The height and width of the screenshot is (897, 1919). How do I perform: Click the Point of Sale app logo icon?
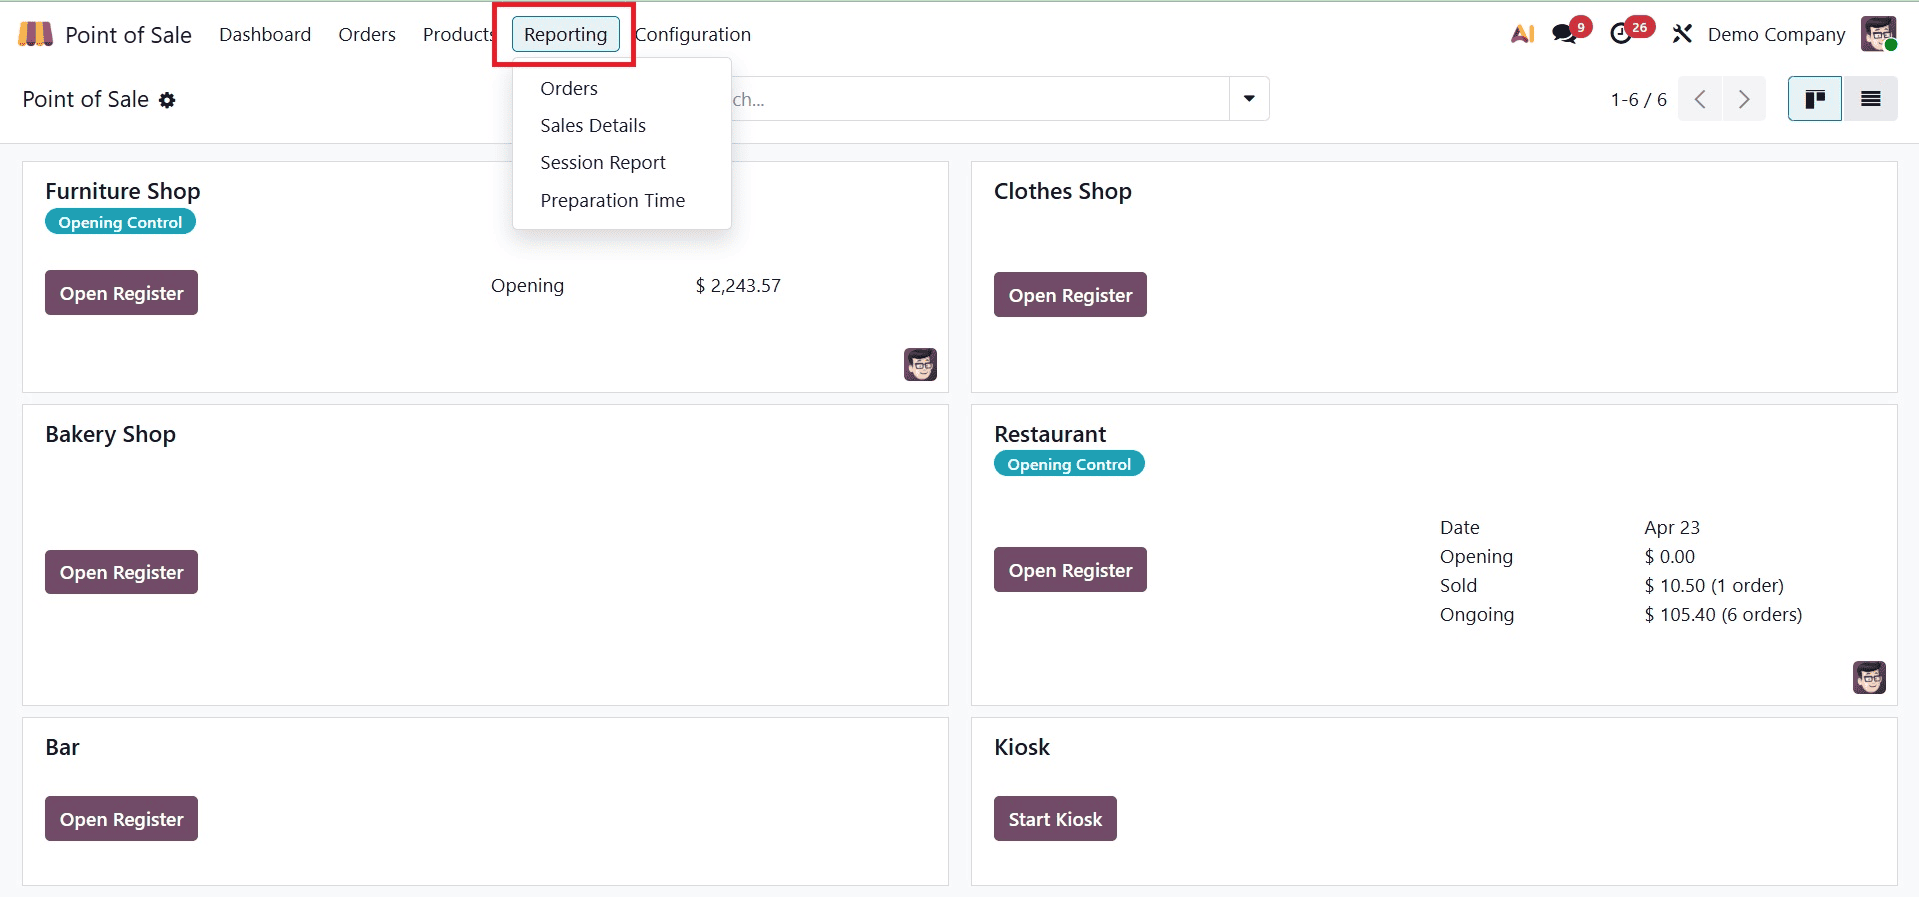coord(35,34)
